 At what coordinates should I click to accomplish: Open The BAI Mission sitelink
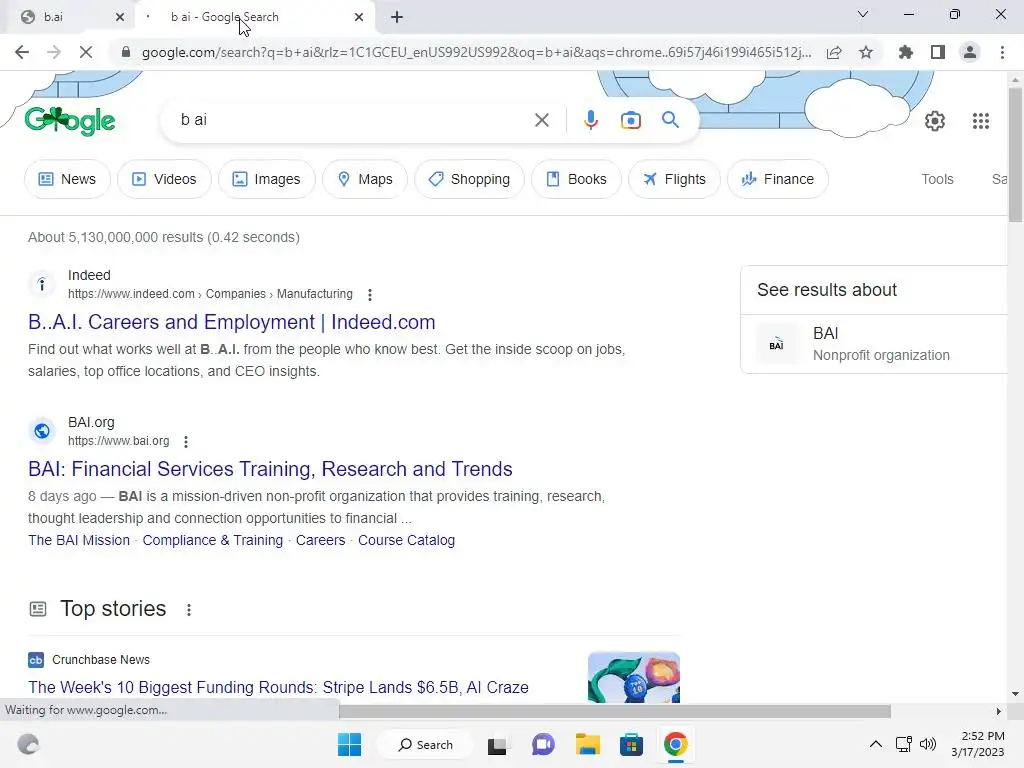tap(79, 540)
